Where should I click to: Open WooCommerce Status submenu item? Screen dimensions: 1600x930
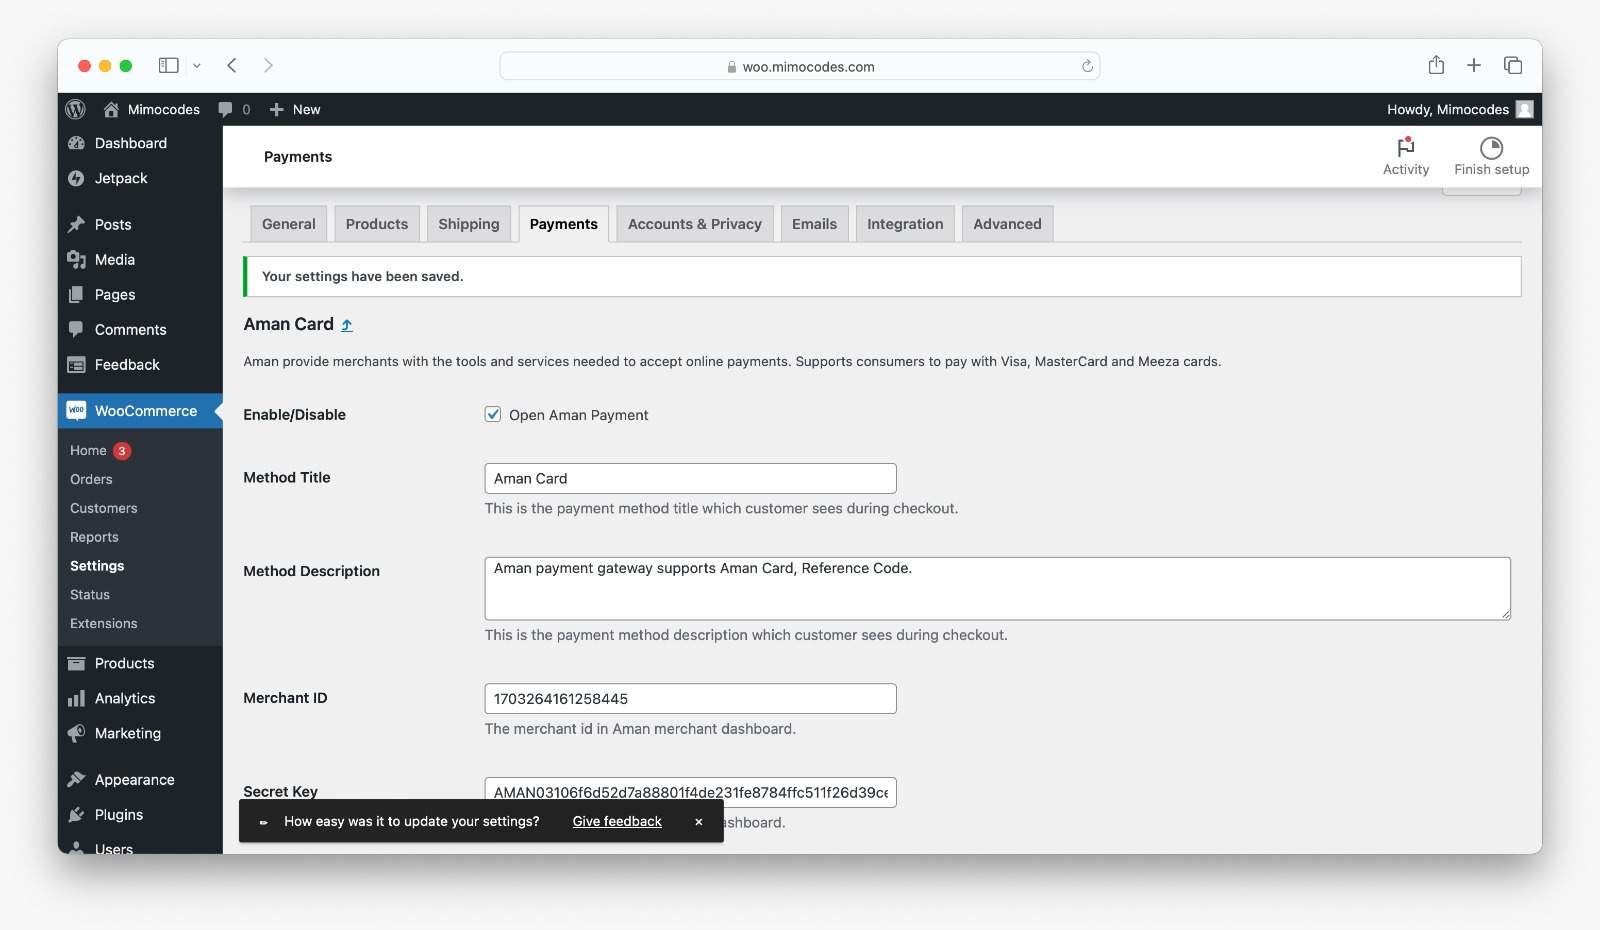(x=90, y=594)
